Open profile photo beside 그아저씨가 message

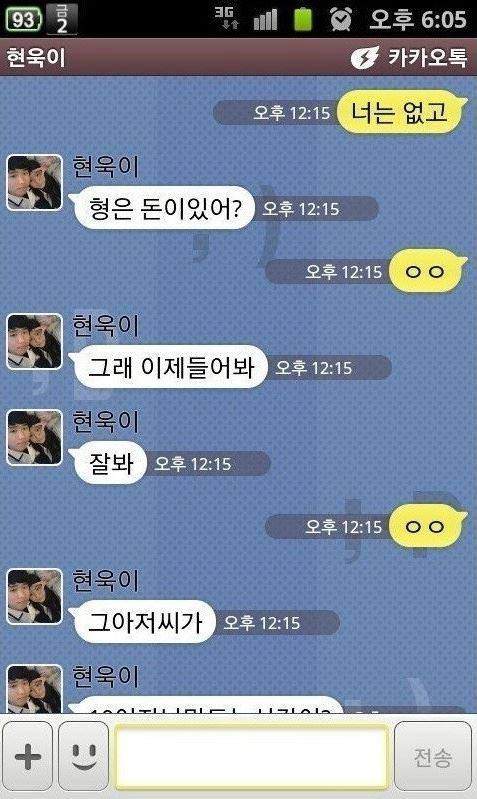point(34,596)
